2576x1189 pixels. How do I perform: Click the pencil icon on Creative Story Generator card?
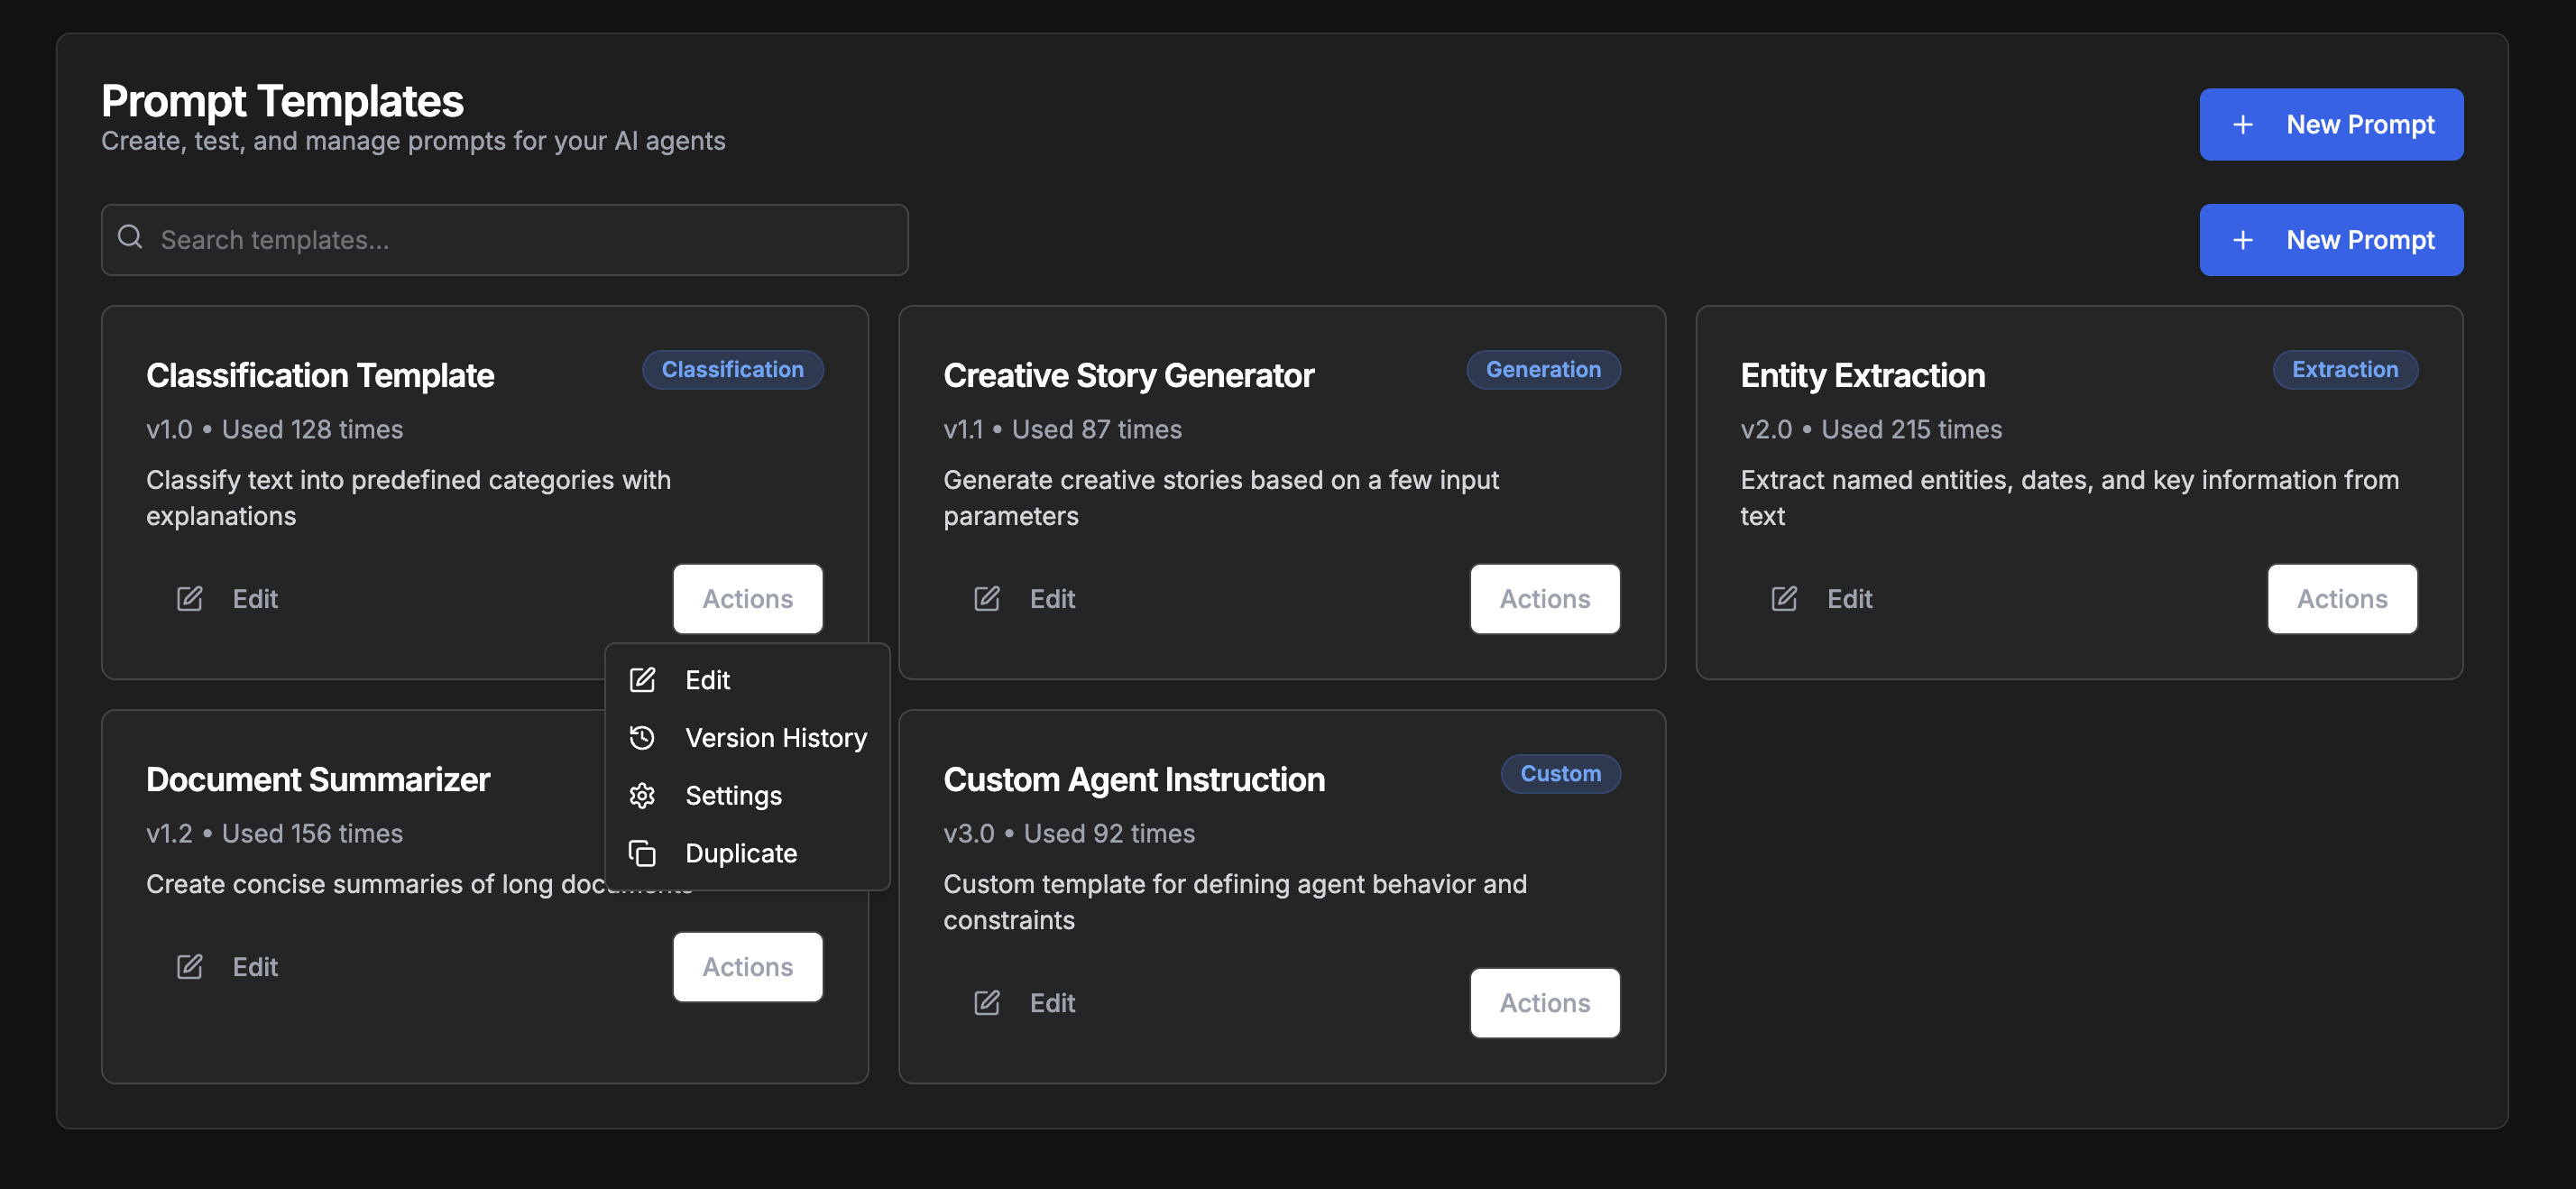coord(986,599)
